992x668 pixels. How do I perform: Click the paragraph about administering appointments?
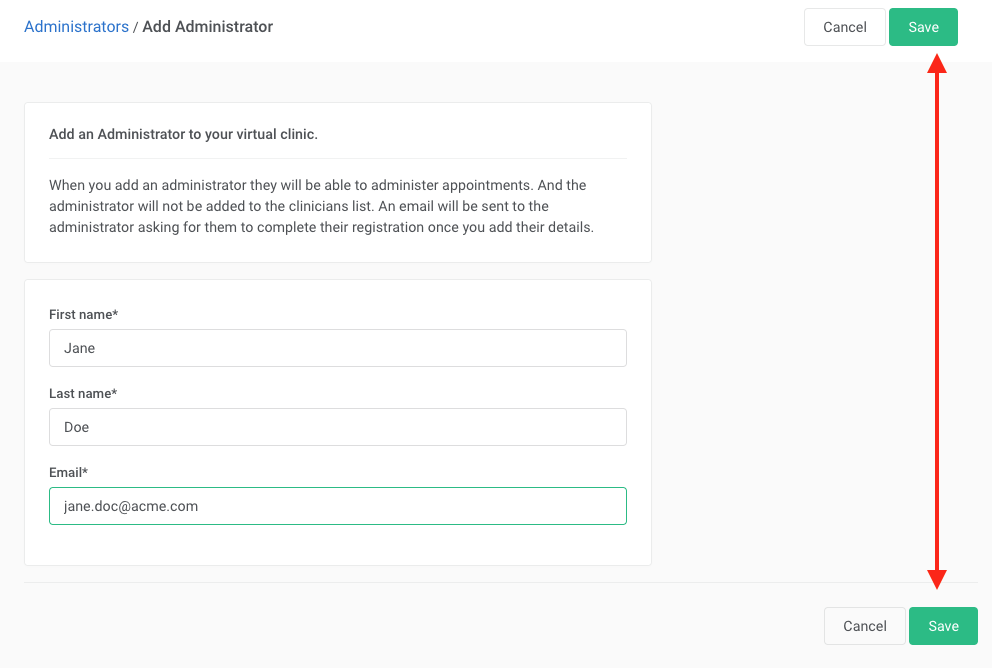[x=321, y=206]
